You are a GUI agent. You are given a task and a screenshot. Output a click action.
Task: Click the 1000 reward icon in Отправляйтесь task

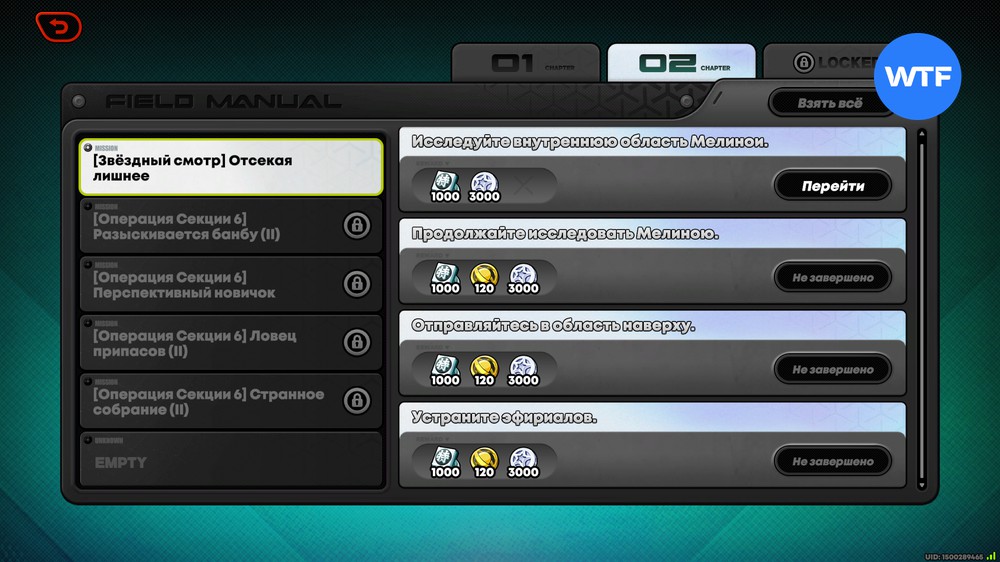point(445,369)
